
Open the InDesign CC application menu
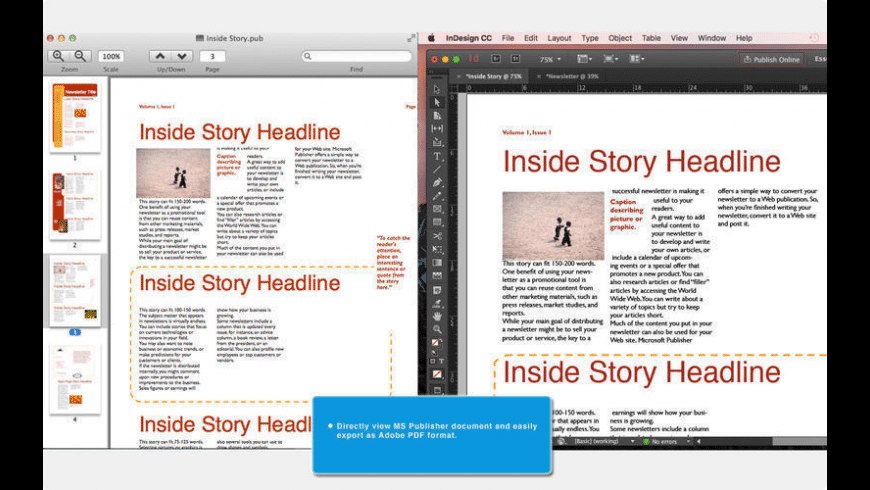click(x=469, y=38)
